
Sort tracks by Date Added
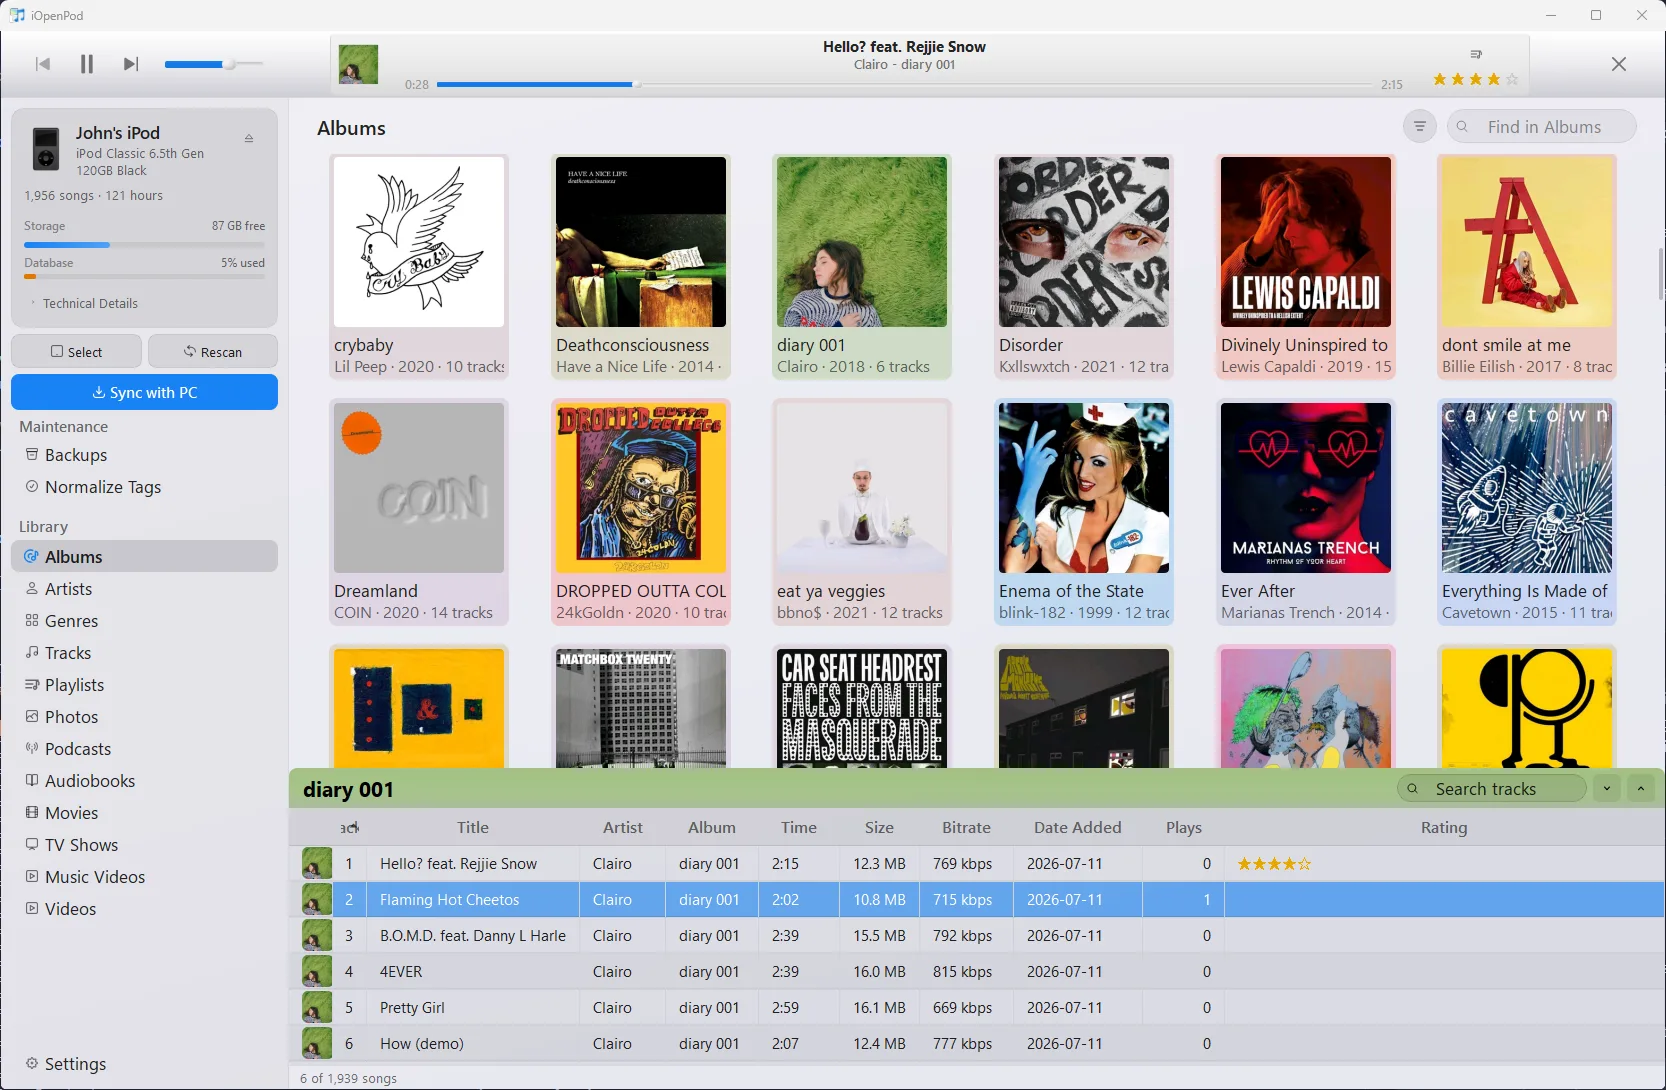coord(1078,828)
